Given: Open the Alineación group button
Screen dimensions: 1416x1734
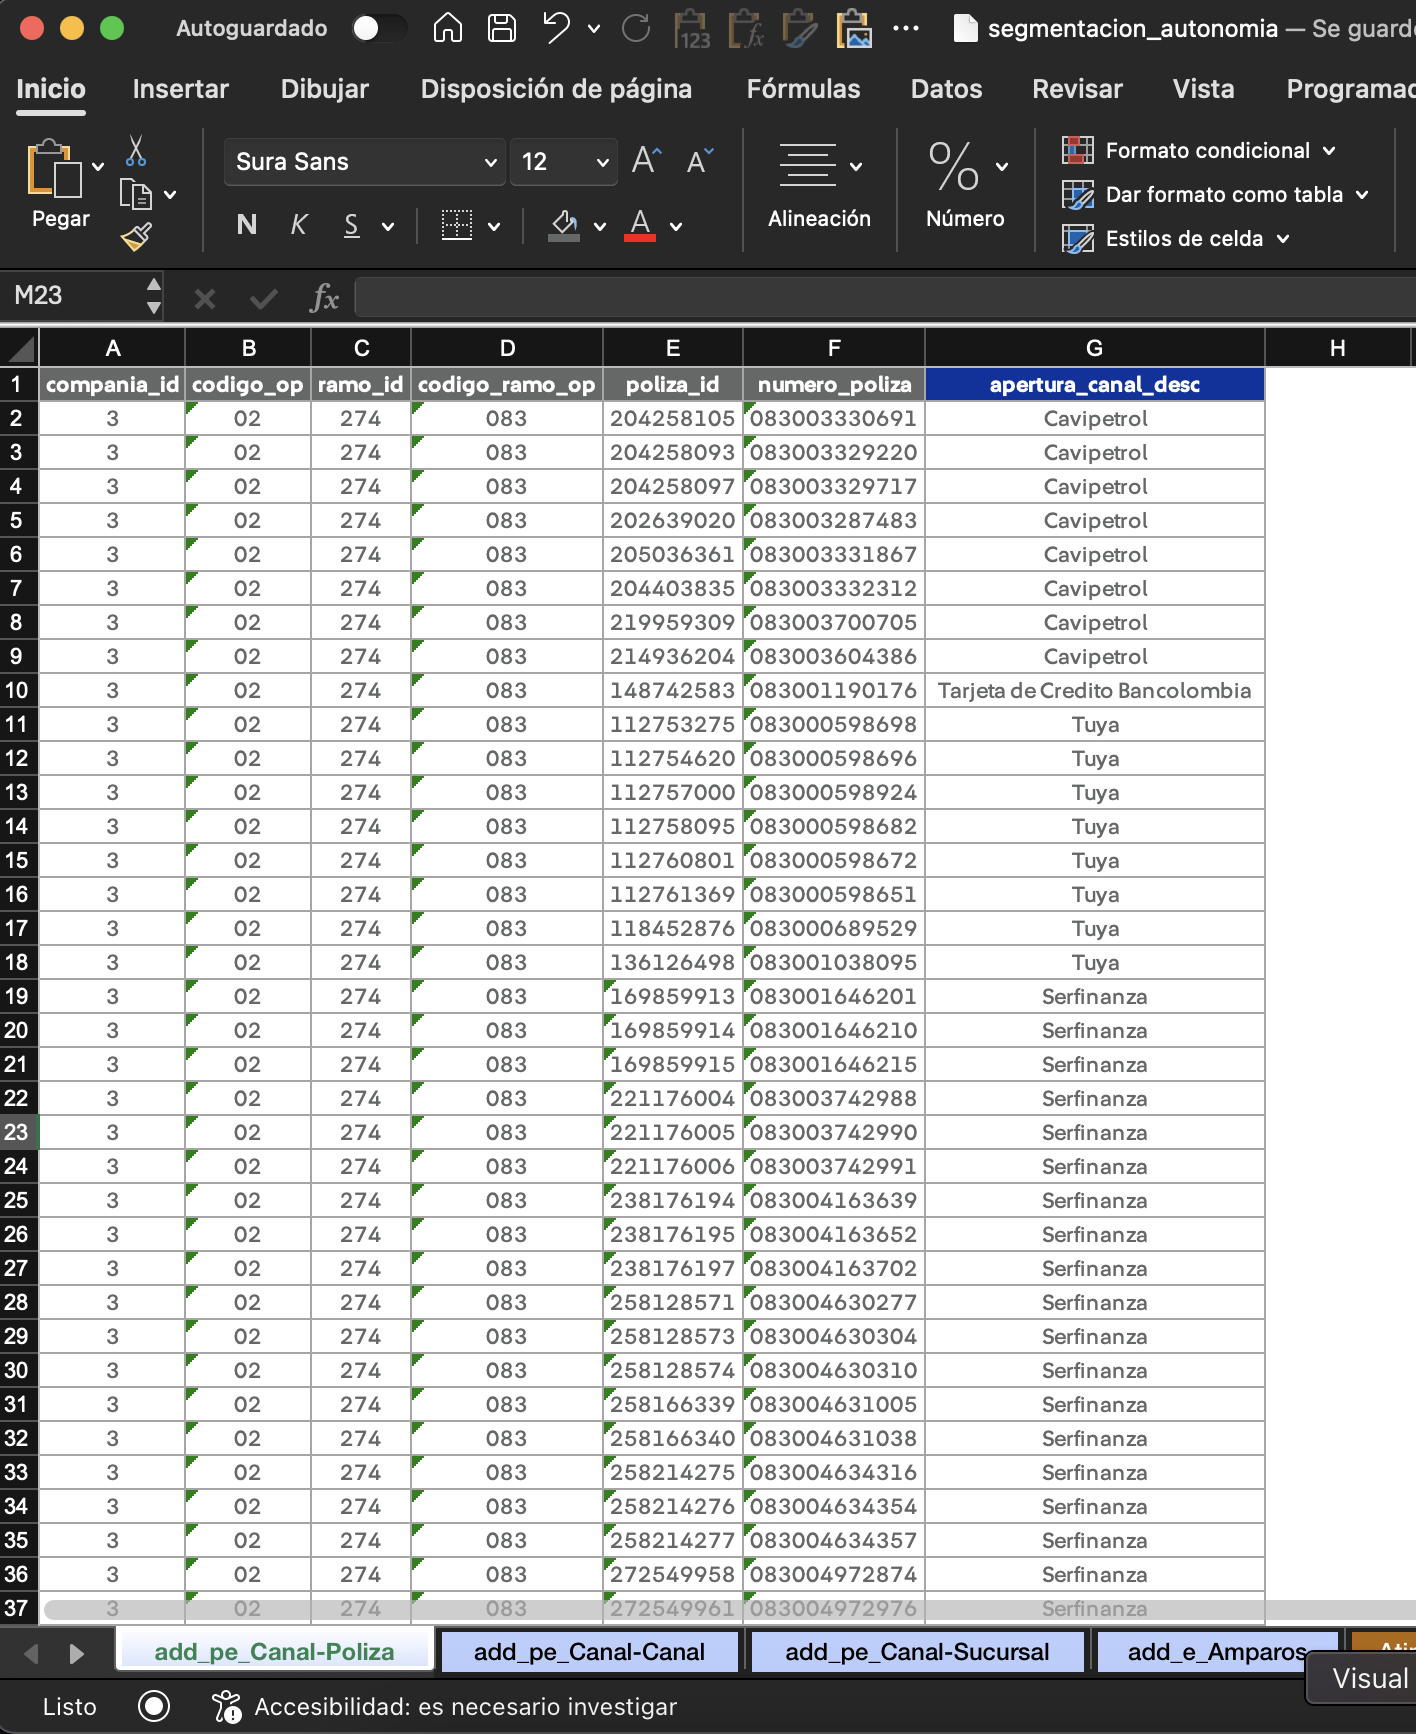Looking at the screenshot, I should (x=819, y=187).
